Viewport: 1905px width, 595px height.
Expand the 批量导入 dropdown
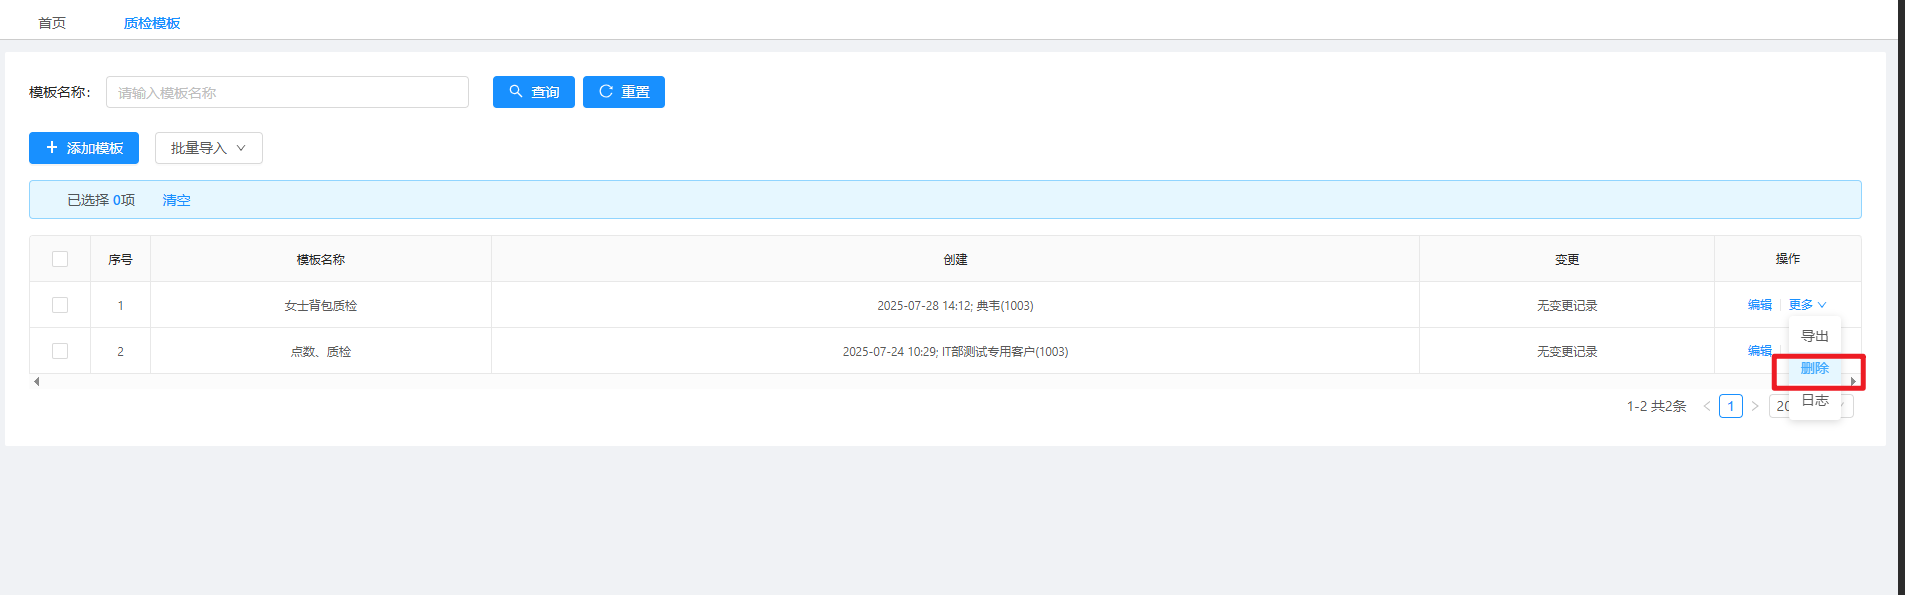(x=208, y=148)
